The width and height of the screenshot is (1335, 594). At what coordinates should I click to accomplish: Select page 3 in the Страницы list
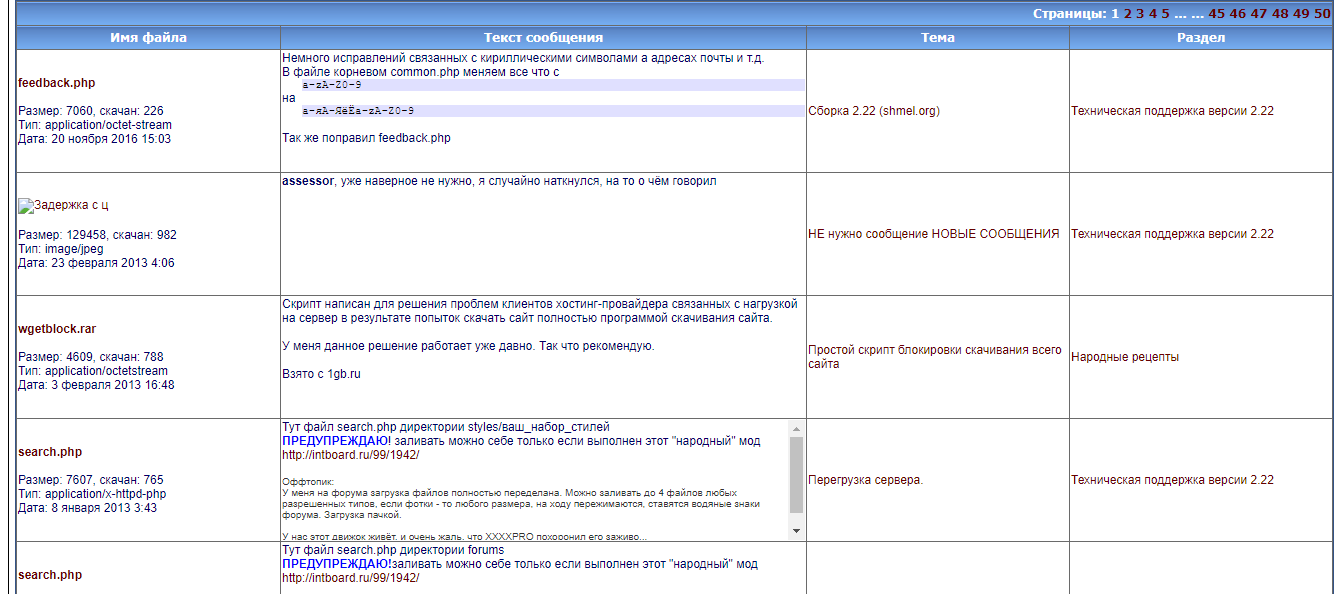(x=1140, y=13)
